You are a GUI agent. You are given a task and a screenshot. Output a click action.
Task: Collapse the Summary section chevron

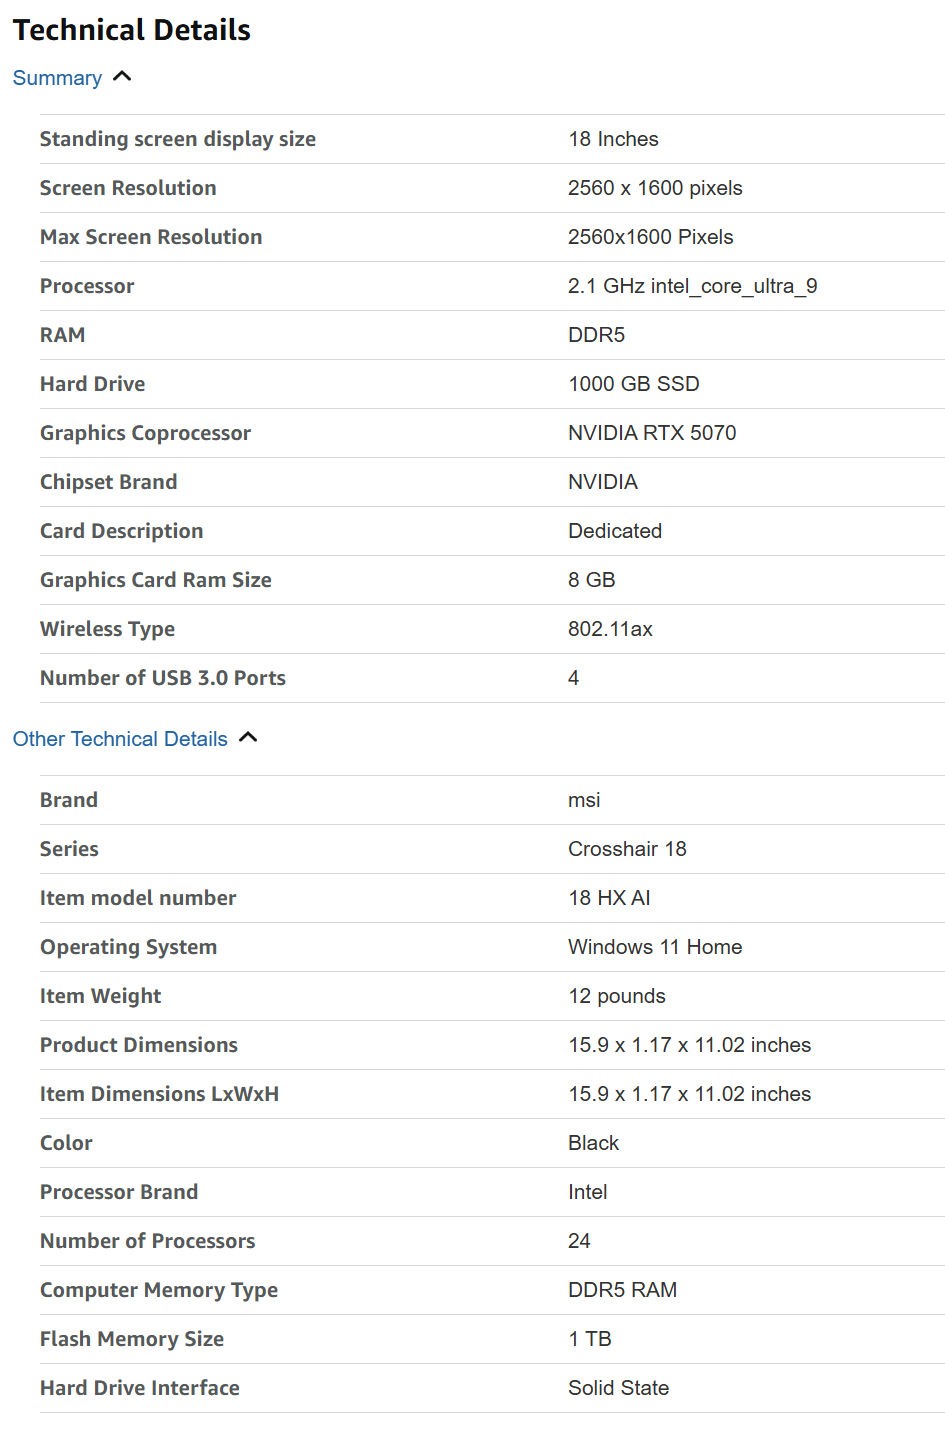tap(123, 77)
